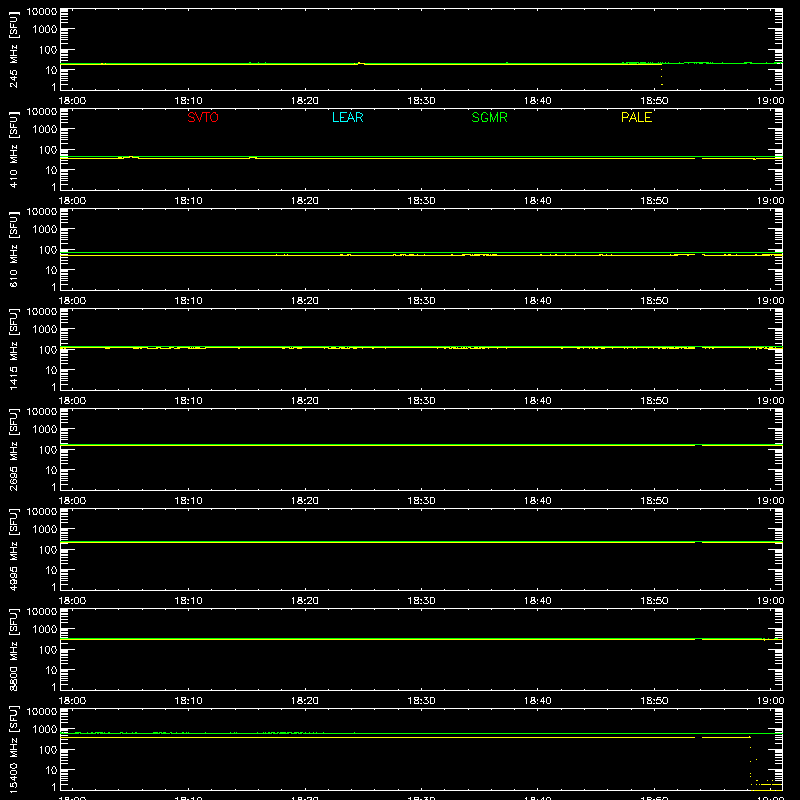Select '10' y-axis value on 1415 MHz plot
Viewport: 800px width, 800px height.
pos(51,370)
